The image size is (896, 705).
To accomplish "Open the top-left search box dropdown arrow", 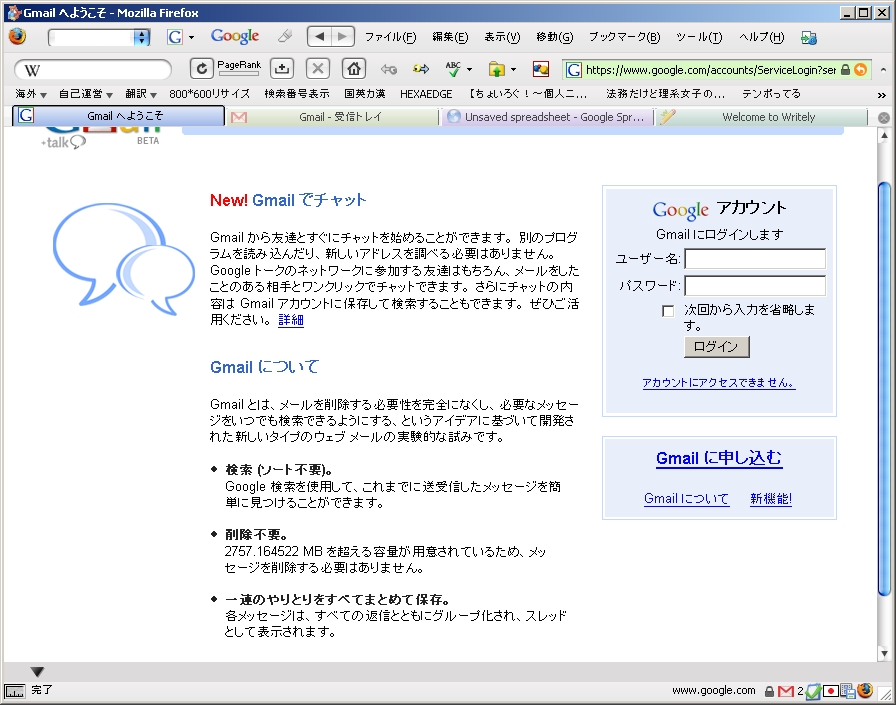I will tap(141, 37).
